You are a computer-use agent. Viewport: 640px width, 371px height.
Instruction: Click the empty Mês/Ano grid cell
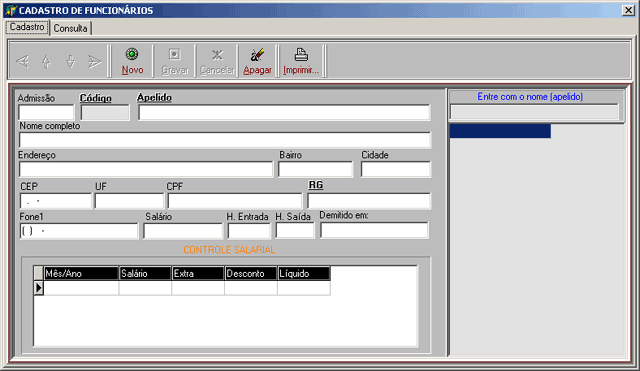click(81, 288)
